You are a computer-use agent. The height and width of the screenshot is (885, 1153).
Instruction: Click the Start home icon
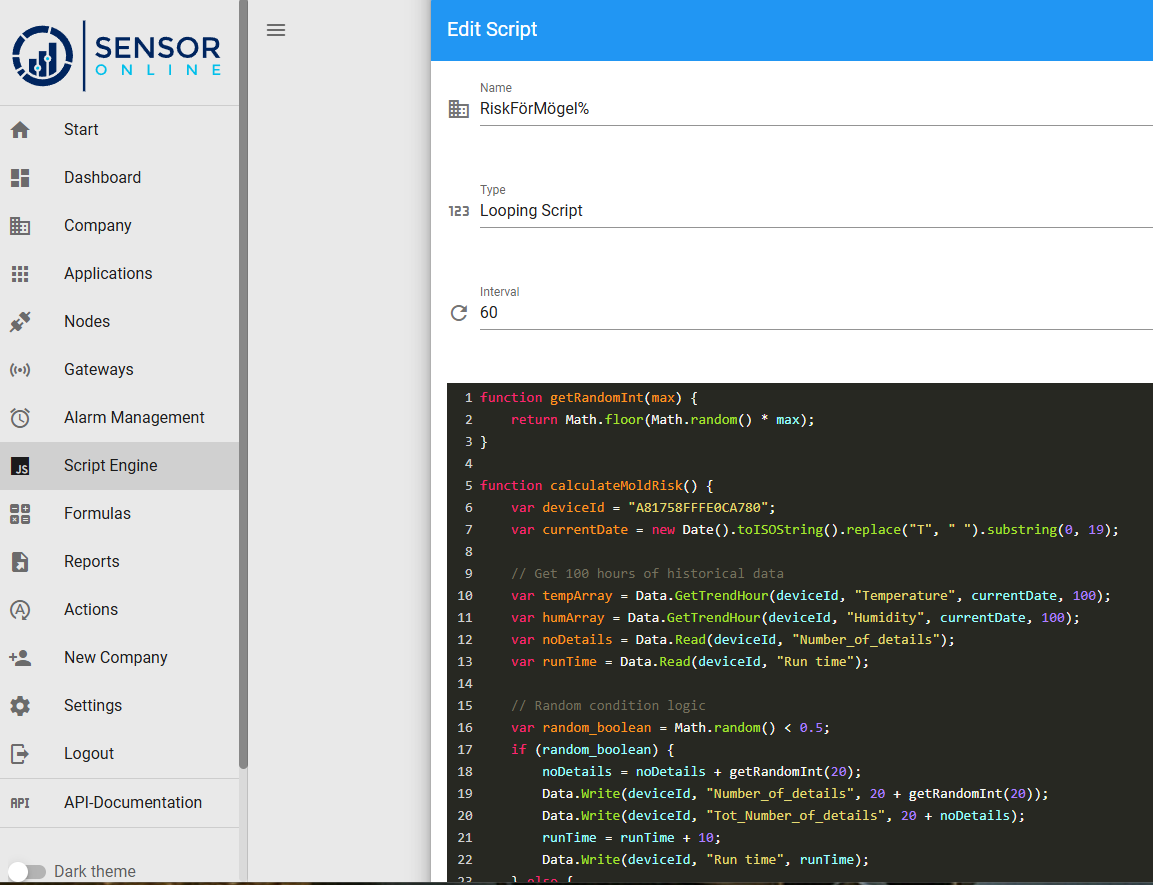click(20, 130)
